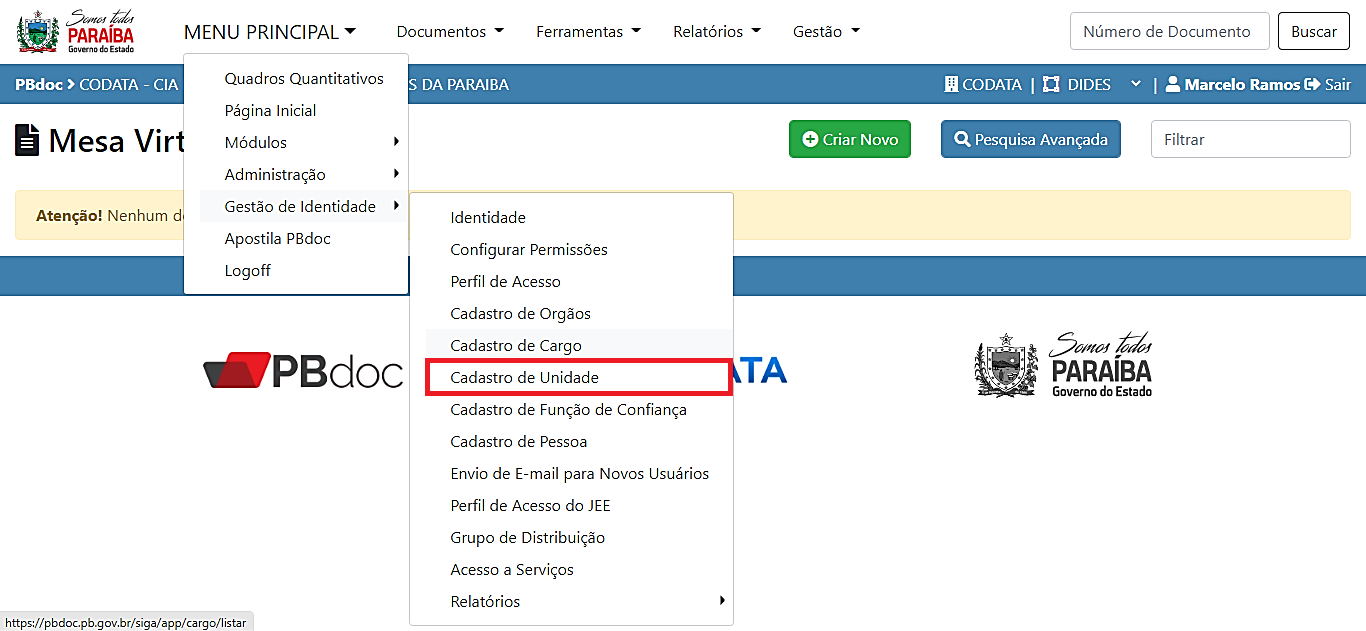
Task: Focus the Número de Documento field
Action: [x=1170, y=32]
